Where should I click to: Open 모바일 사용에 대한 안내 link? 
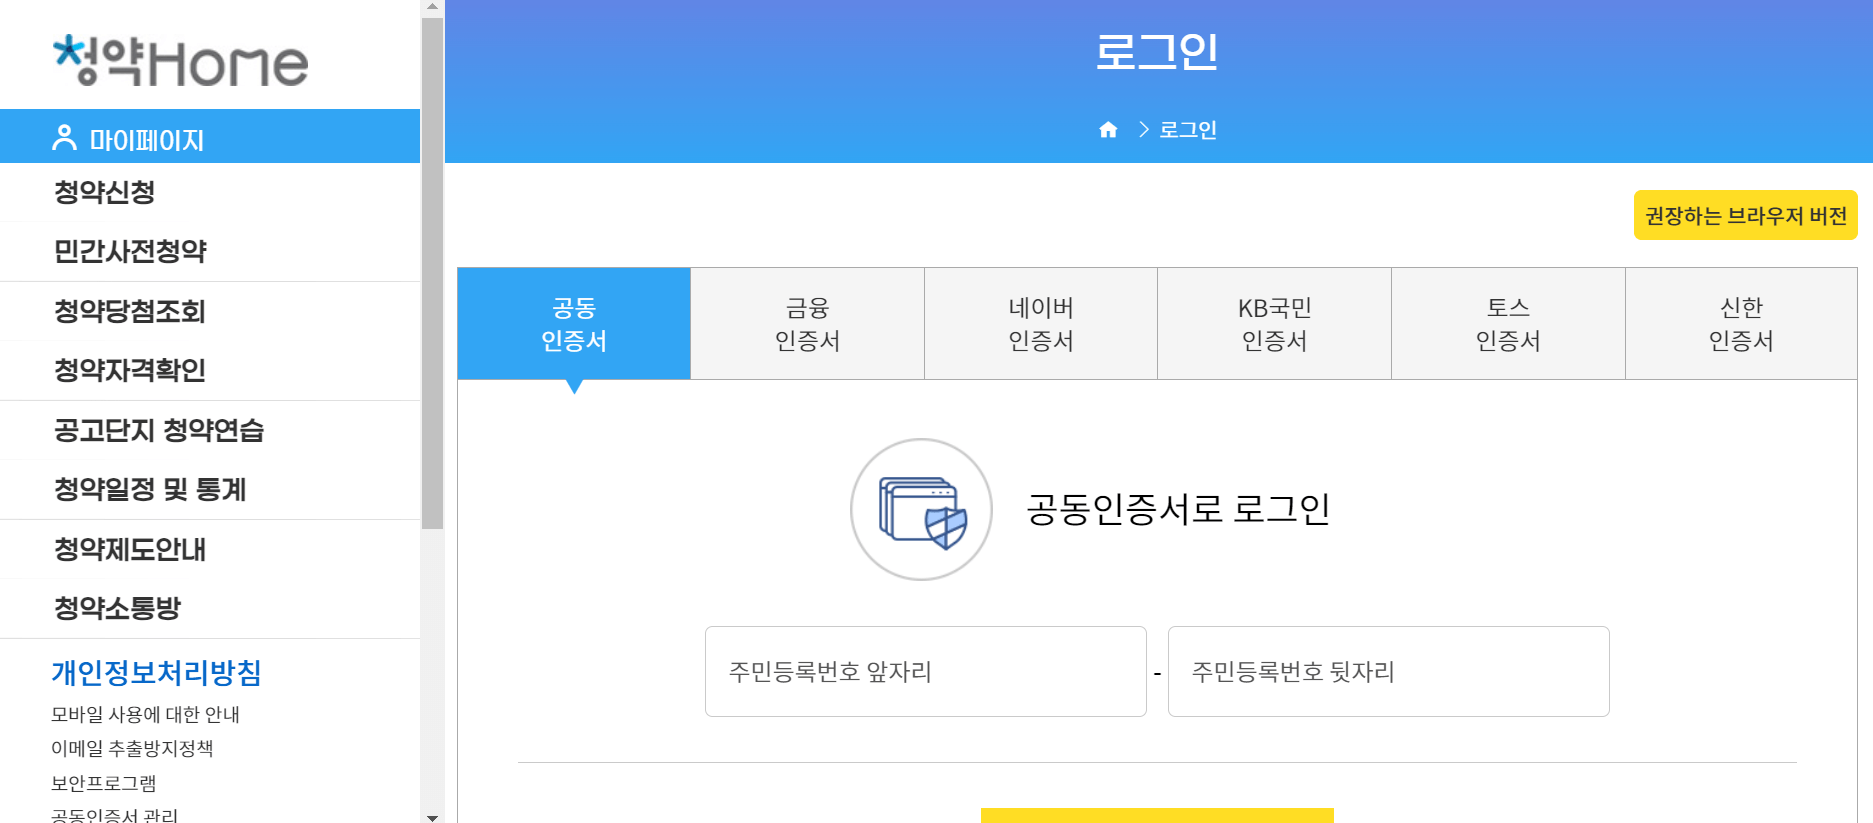145,714
